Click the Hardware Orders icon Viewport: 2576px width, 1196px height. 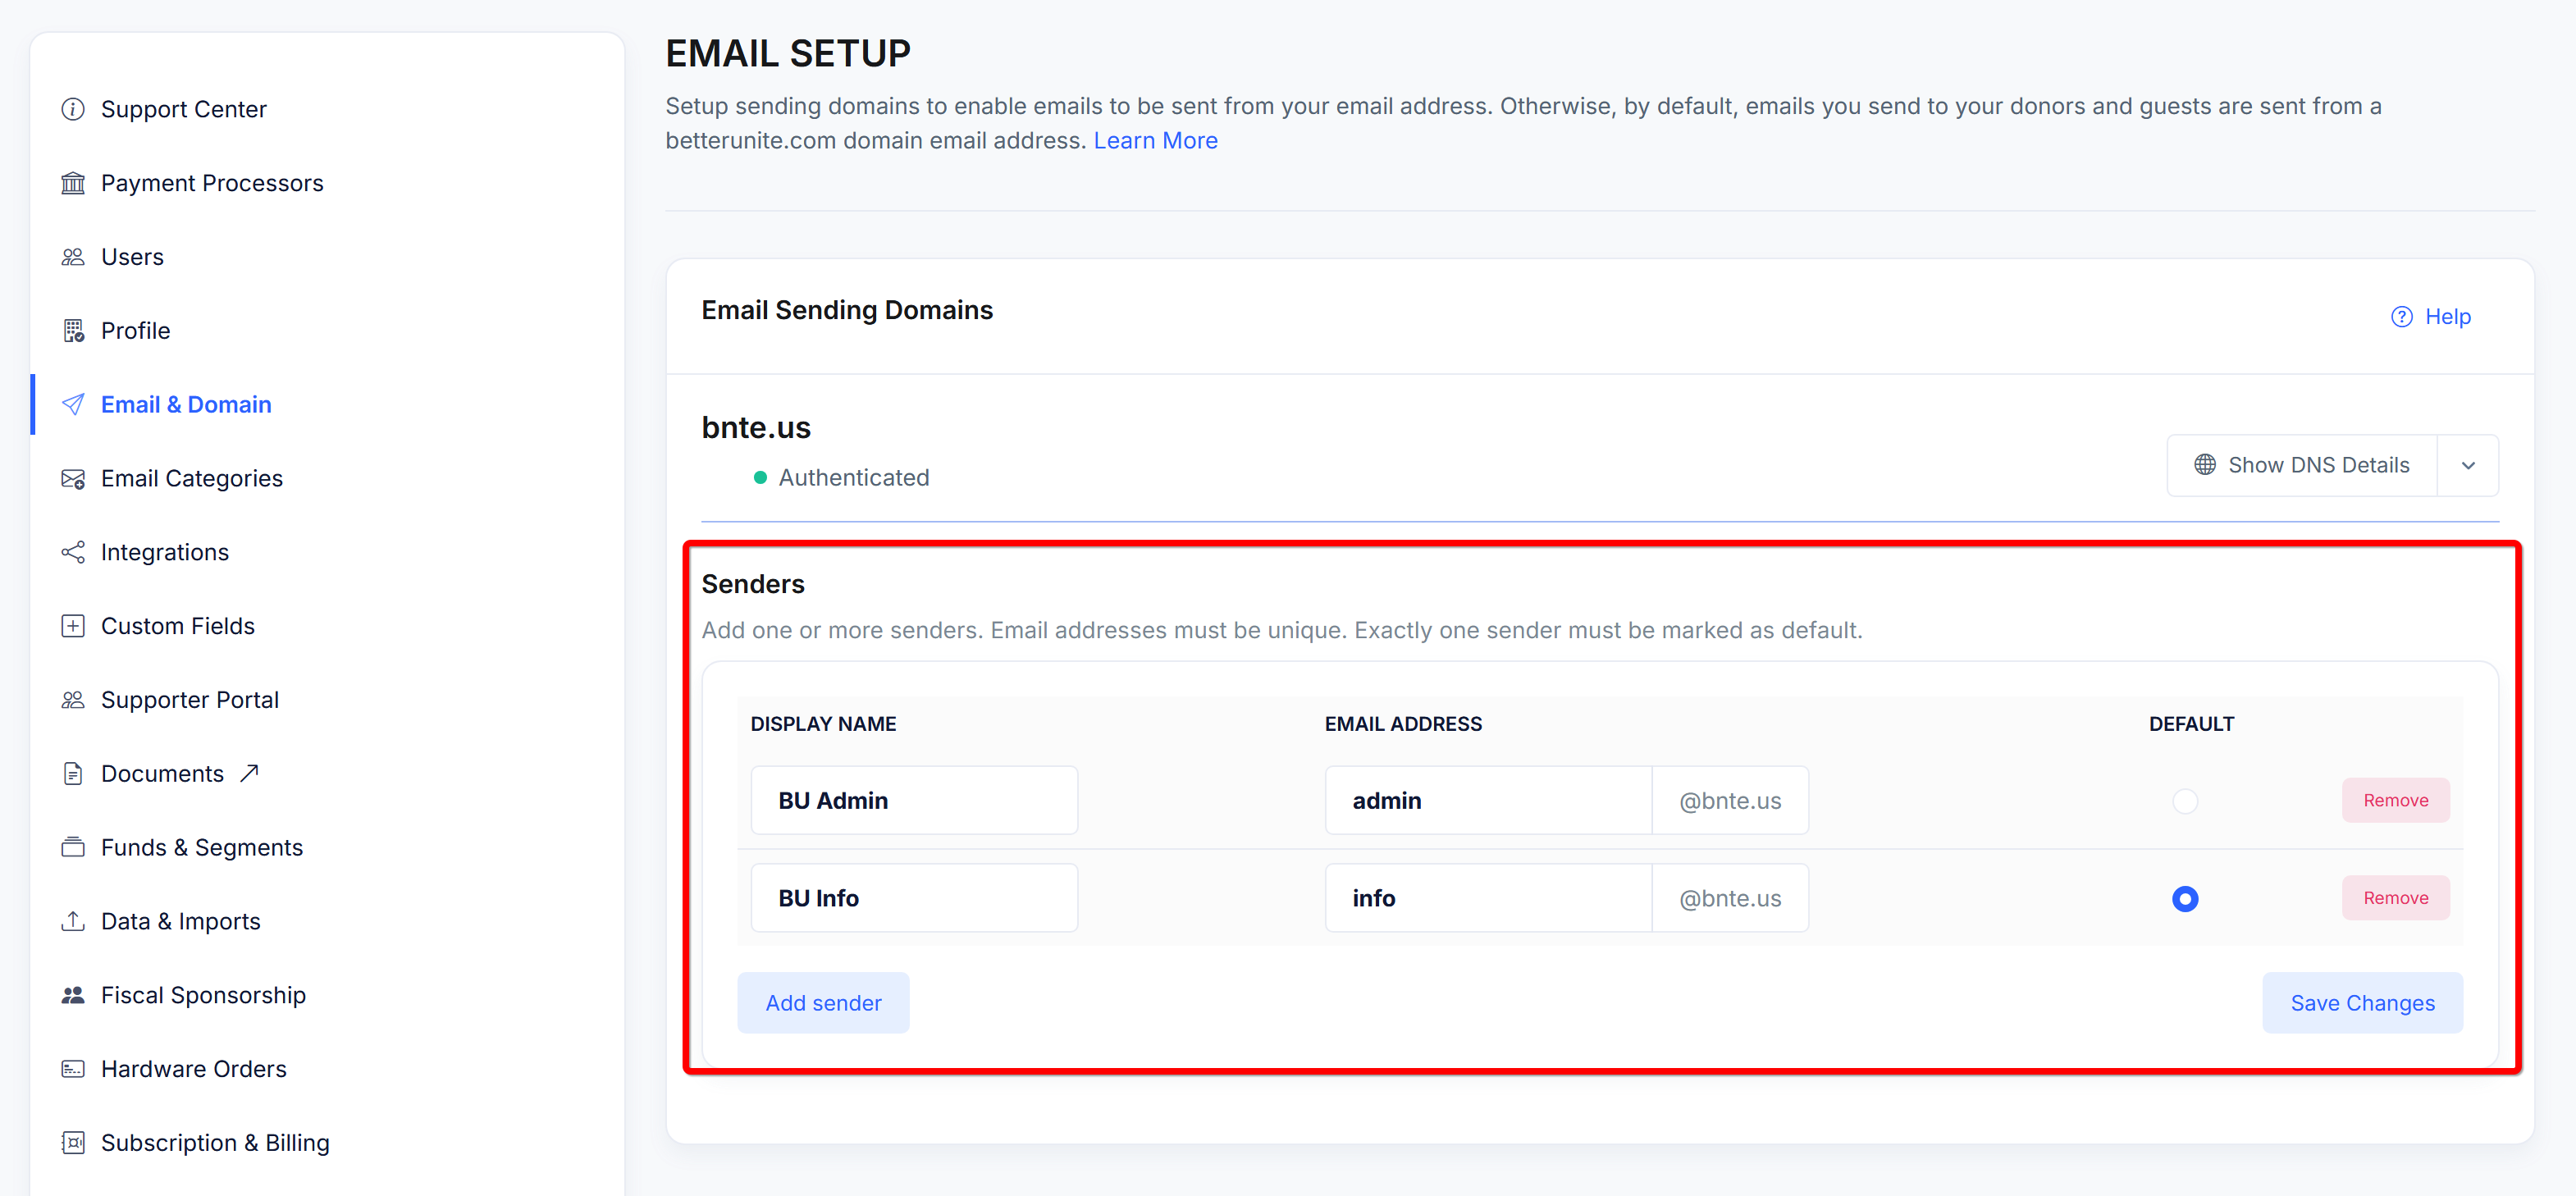(x=73, y=1069)
